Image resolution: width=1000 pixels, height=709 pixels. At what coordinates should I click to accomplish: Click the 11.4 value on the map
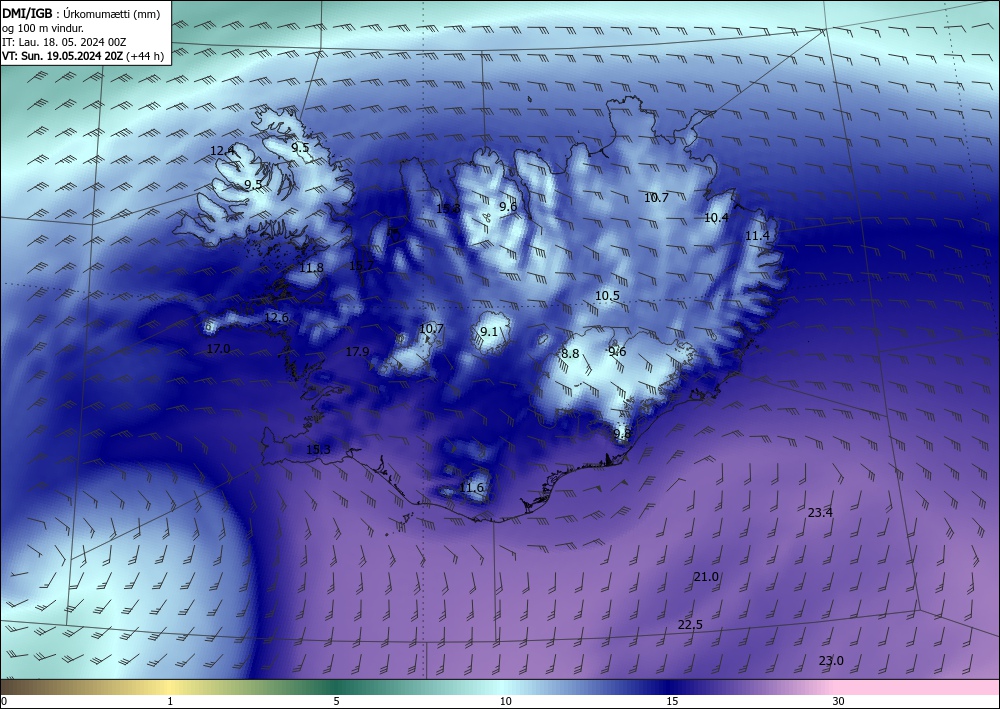click(757, 236)
